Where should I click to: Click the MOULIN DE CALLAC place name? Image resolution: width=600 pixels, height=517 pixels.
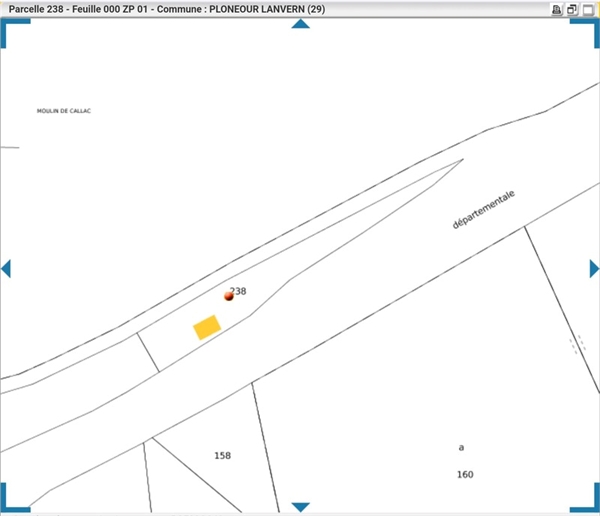point(64,111)
